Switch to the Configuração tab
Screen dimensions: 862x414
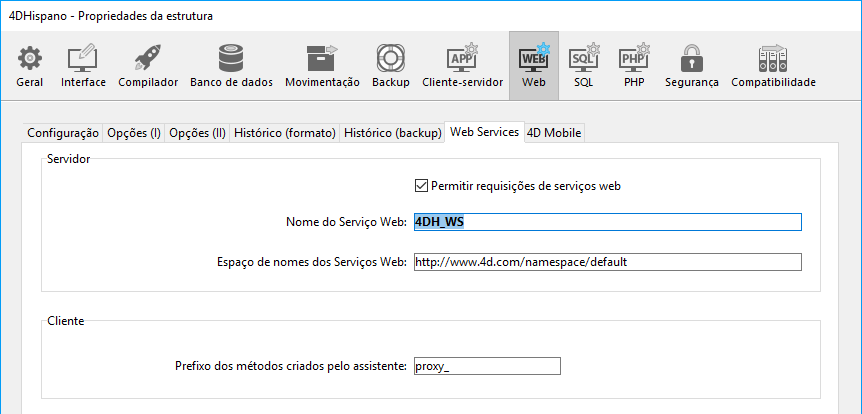63,133
